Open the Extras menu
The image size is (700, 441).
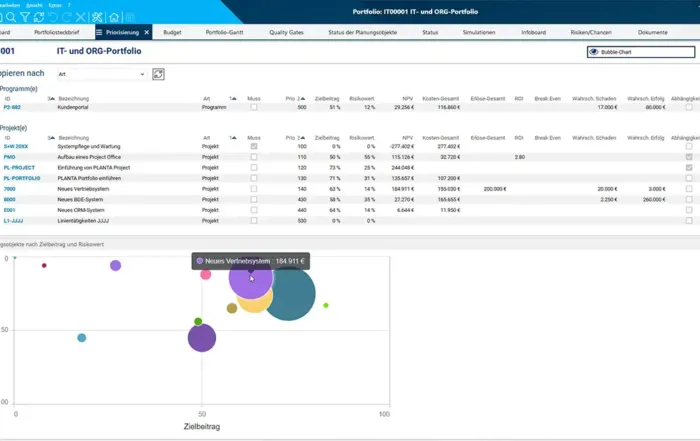pos(55,5)
